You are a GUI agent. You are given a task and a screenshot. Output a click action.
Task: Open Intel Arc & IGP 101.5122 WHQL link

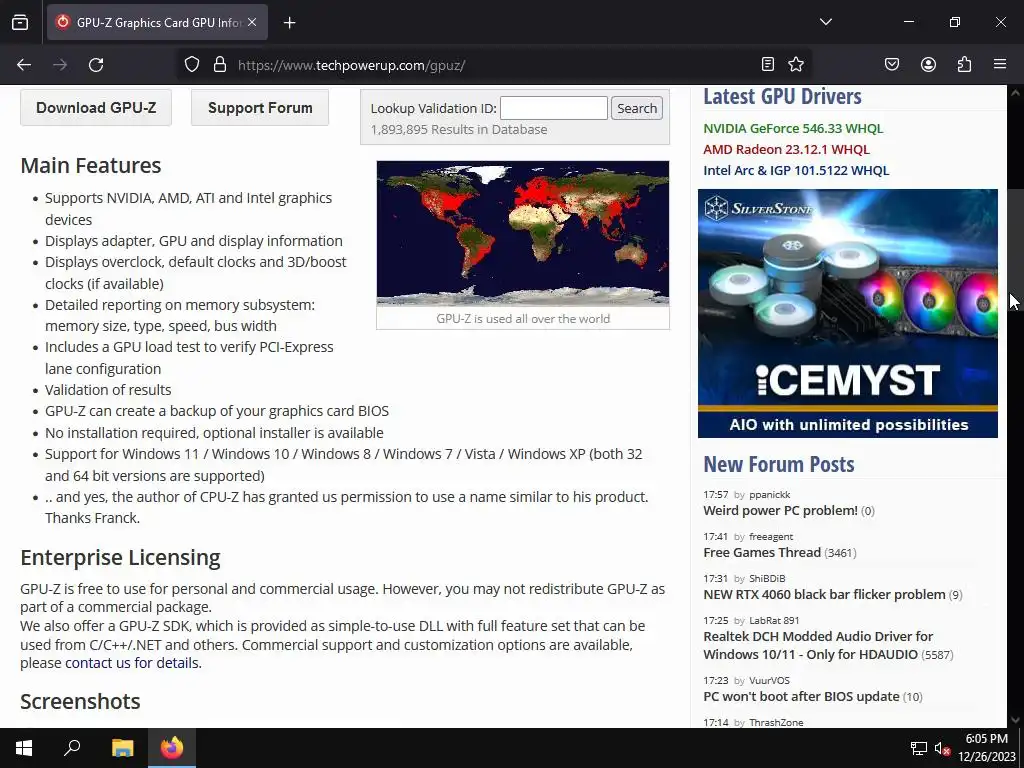click(x=796, y=170)
